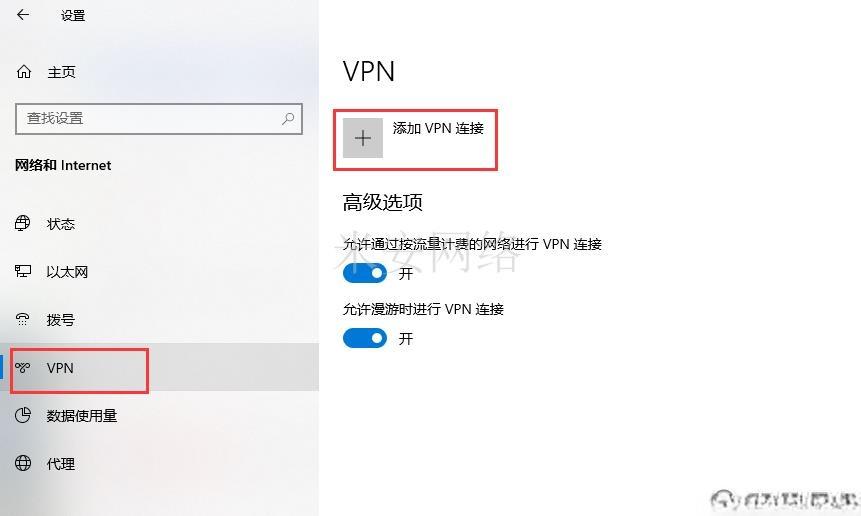Click the pie chart icon for 数据使用量
This screenshot has height=516, width=861.
pyautogui.click(x=23, y=415)
